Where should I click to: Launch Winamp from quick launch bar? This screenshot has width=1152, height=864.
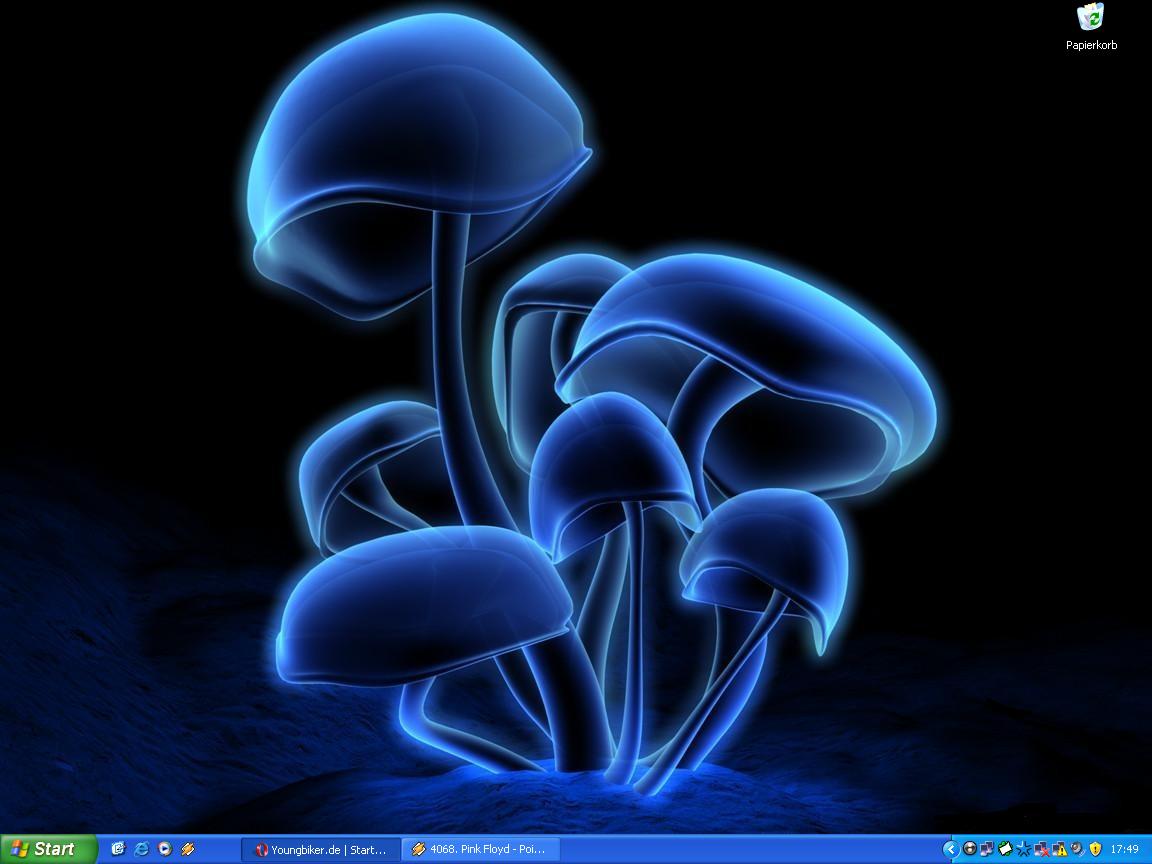tap(188, 849)
